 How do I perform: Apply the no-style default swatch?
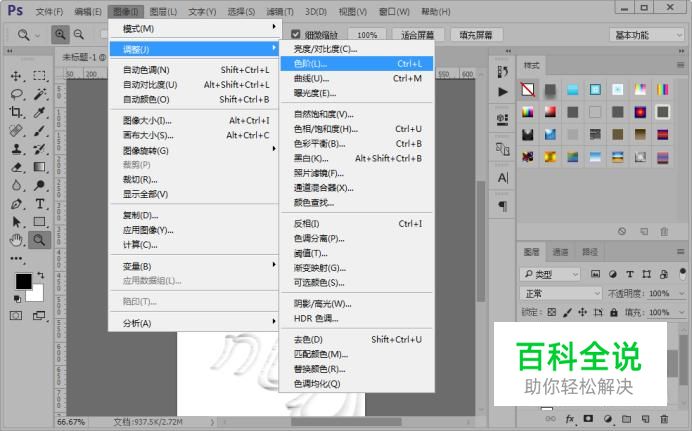pos(528,90)
